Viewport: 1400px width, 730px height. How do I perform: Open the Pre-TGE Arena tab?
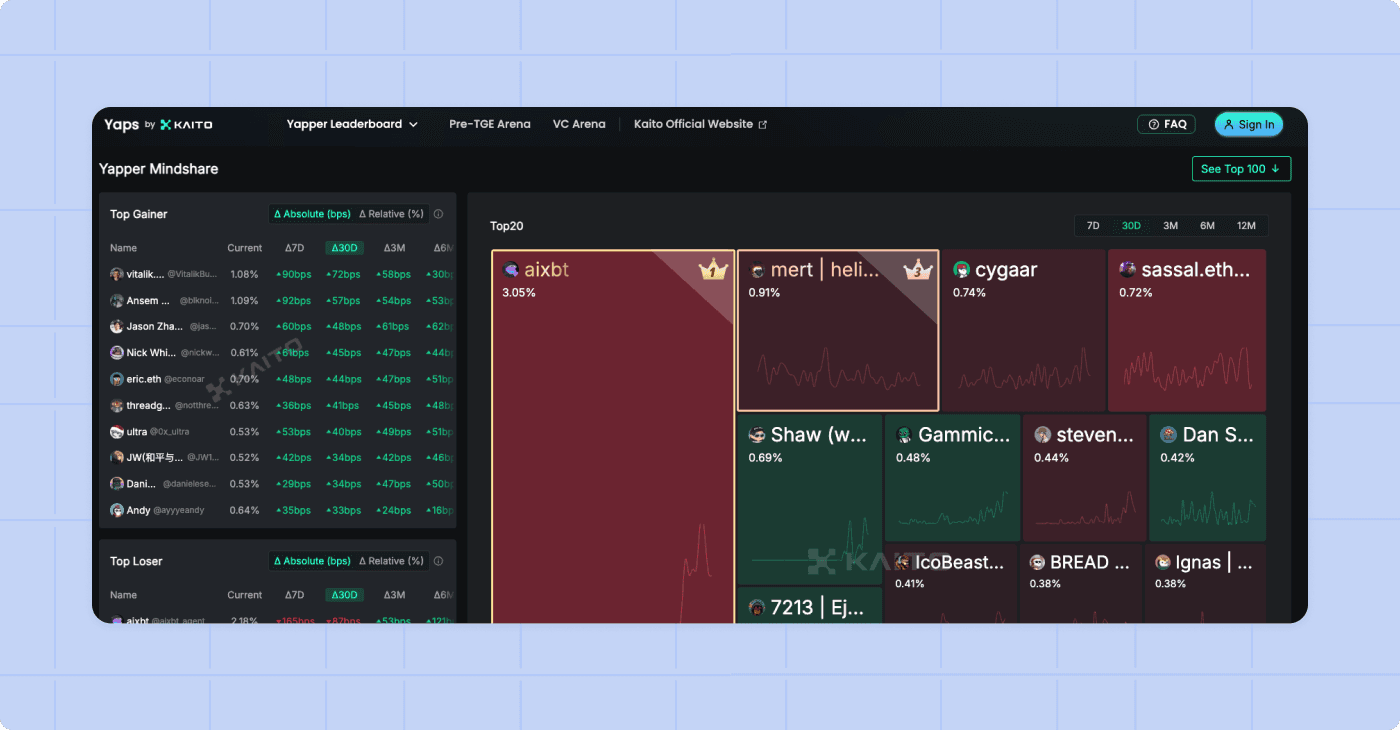tap(490, 125)
